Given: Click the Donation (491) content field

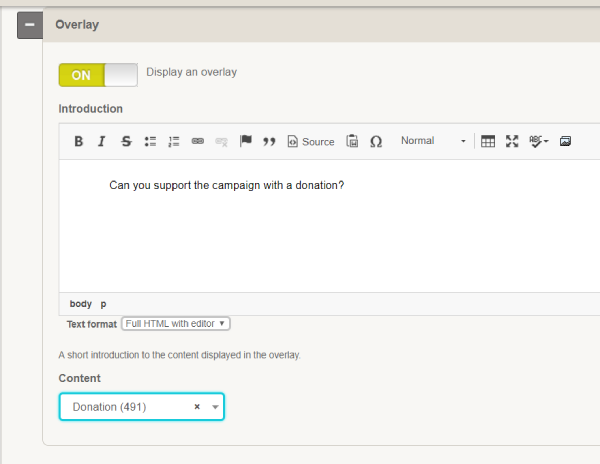Looking at the screenshot, I should click(142, 407).
